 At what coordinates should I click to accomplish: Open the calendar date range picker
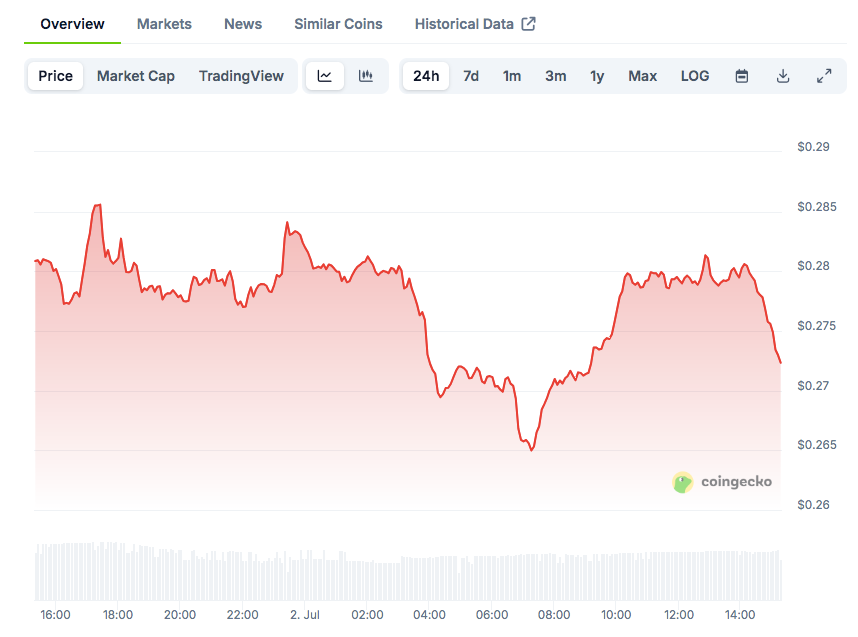click(741, 76)
